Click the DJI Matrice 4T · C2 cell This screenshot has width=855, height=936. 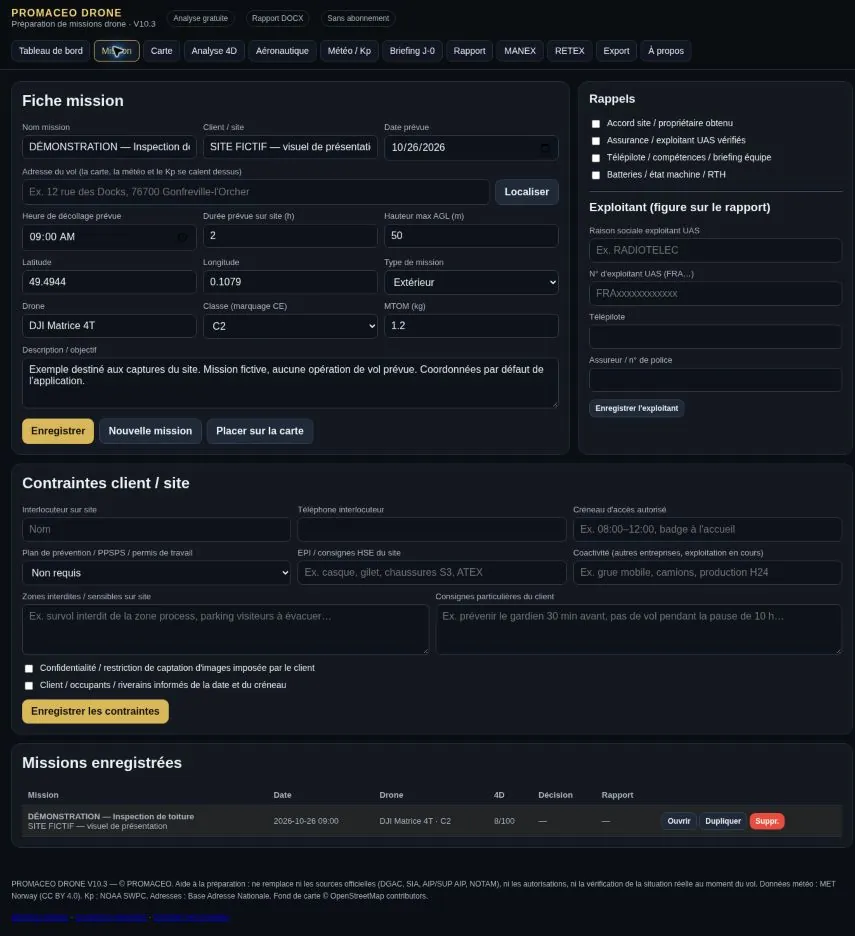click(x=415, y=821)
